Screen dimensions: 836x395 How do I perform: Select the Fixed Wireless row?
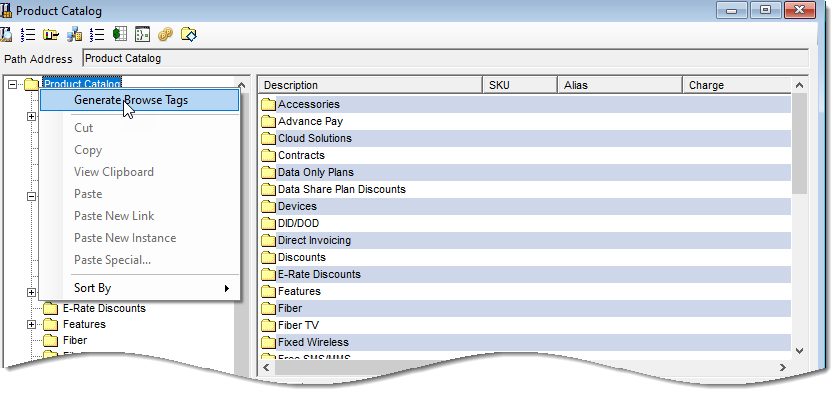point(525,343)
